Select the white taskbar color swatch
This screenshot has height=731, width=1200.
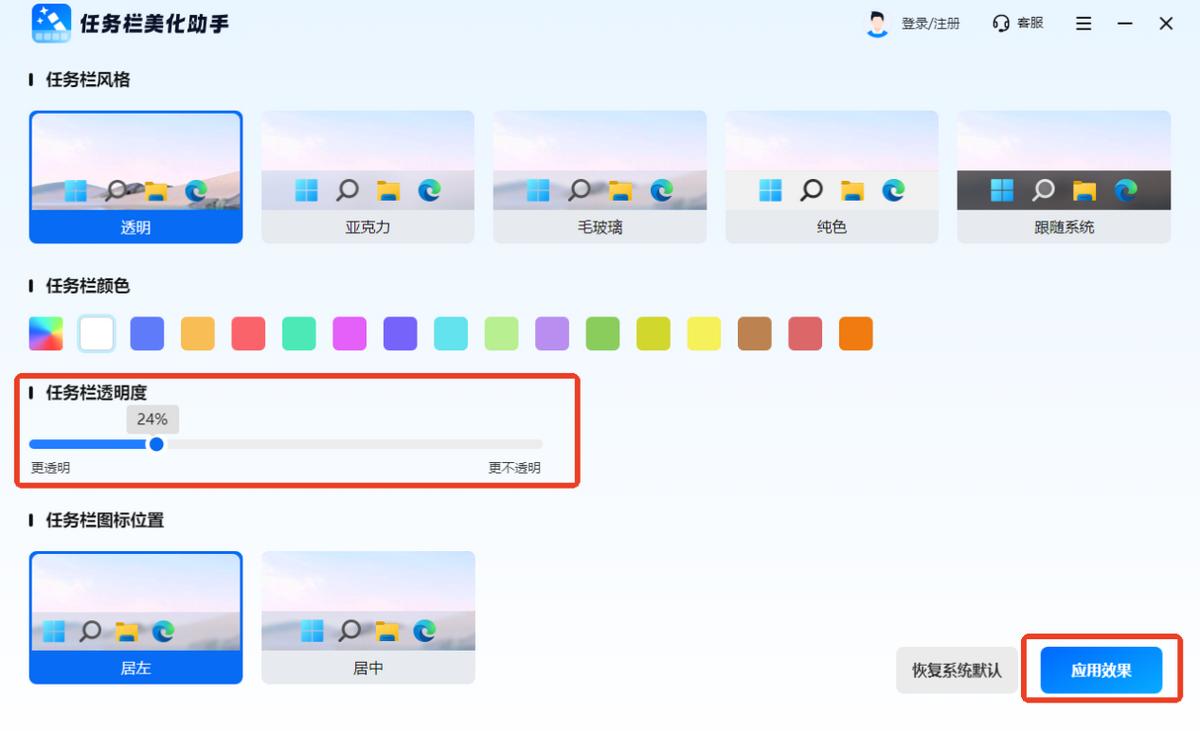[x=96, y=332]
